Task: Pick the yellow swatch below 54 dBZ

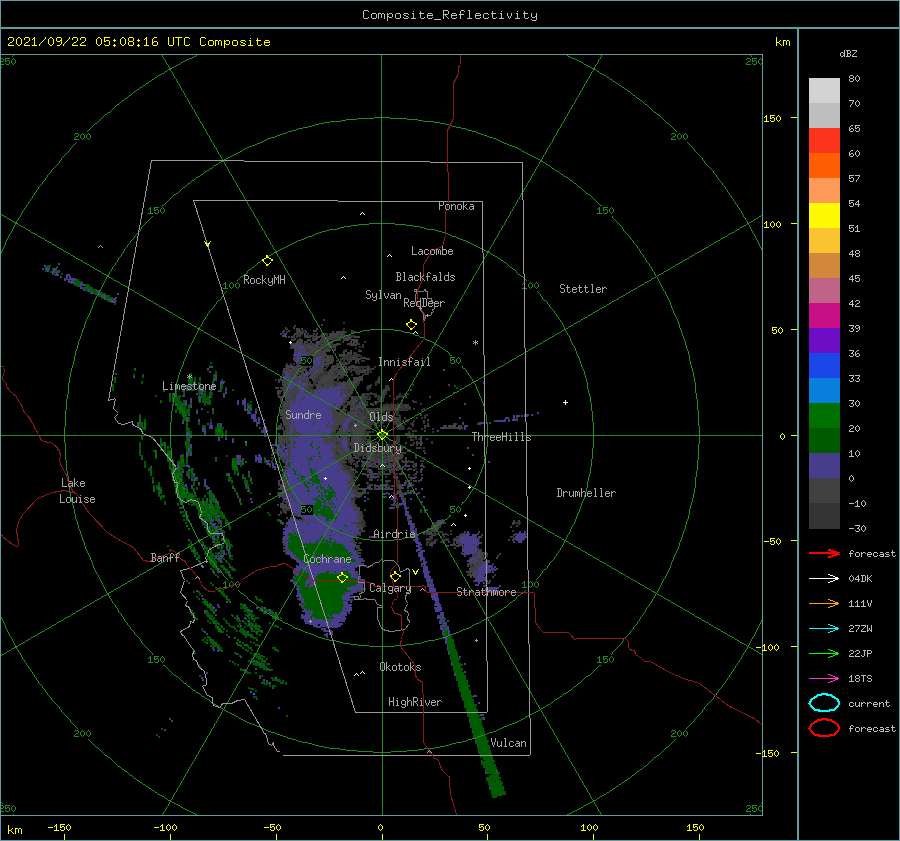Action: tap(824, 216)
